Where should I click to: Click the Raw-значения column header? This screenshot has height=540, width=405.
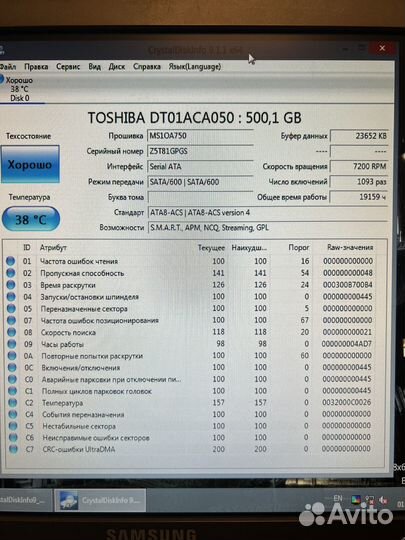350,248
